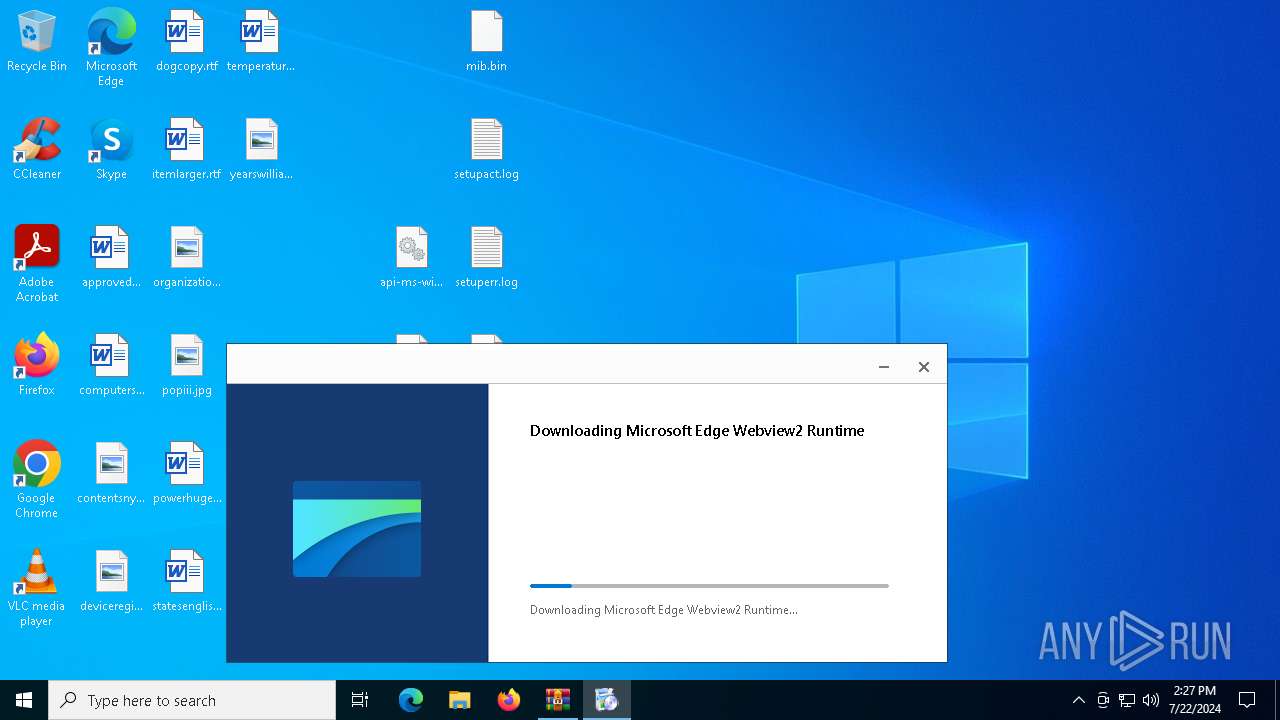Show hidden system tray icons

(1079, 700)
